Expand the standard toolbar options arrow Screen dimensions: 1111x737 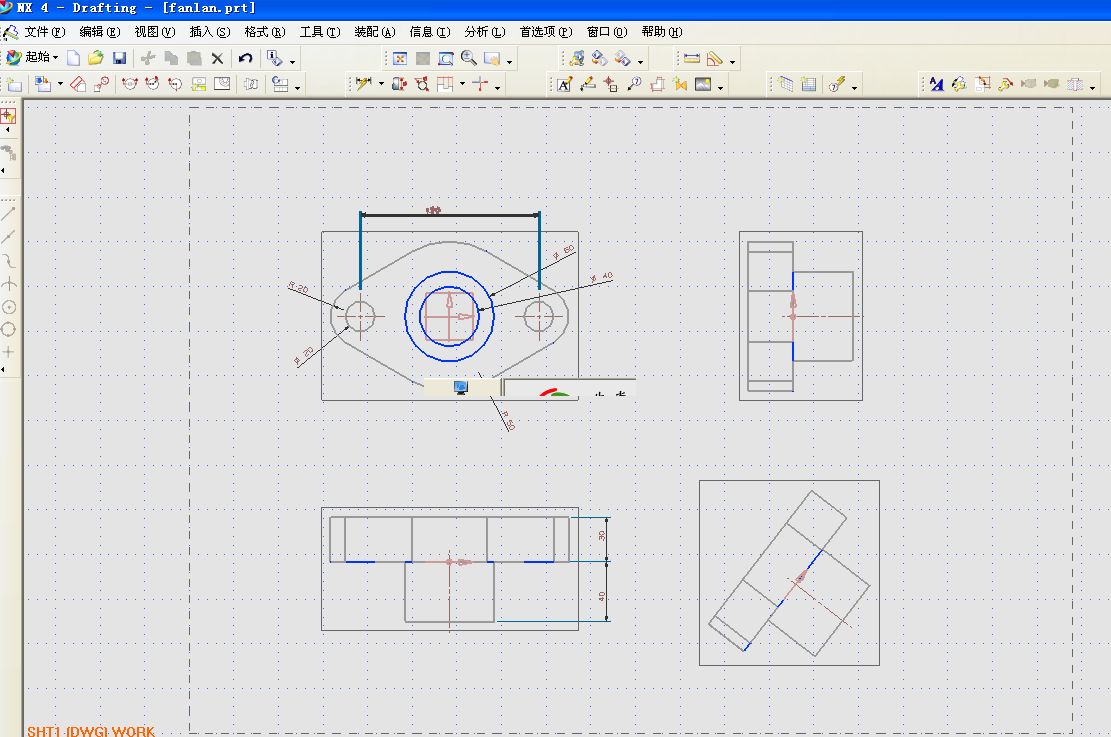293,62
